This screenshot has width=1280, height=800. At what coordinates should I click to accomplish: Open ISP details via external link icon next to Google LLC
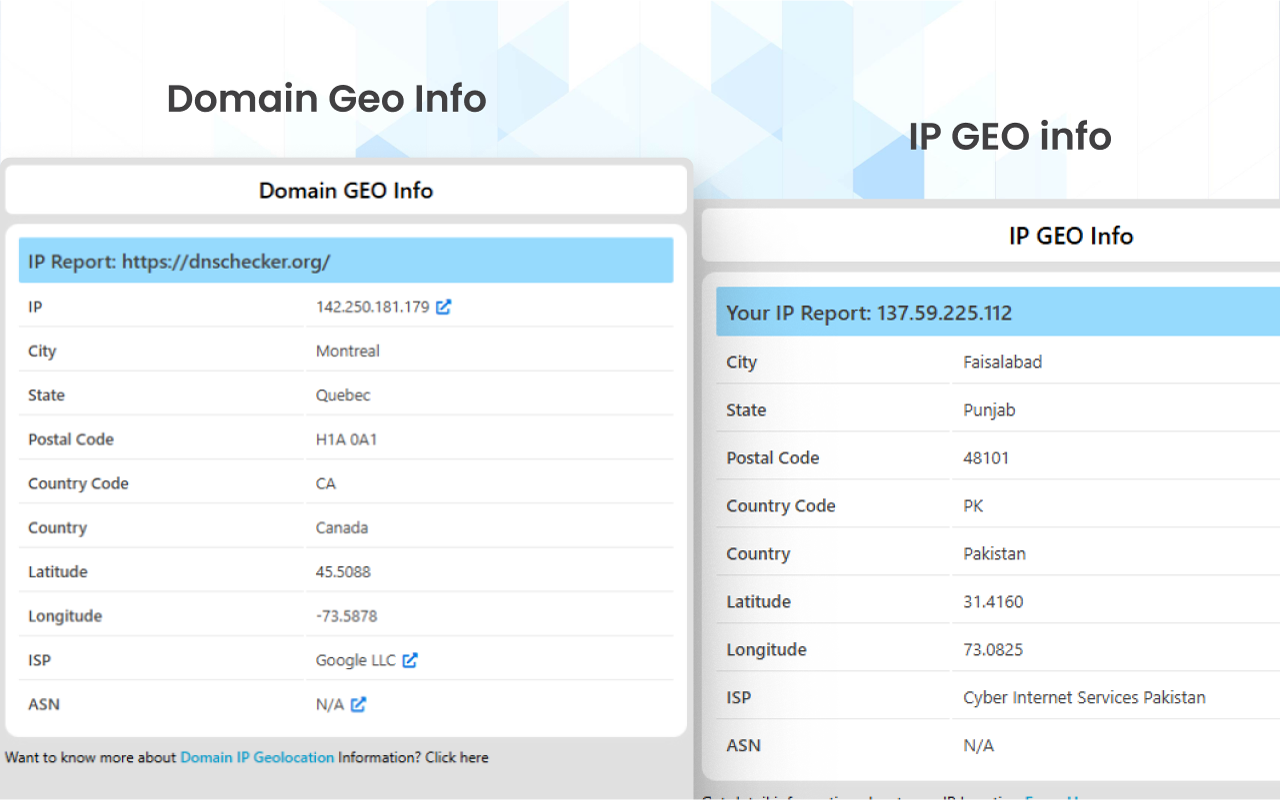coord(413,660)
